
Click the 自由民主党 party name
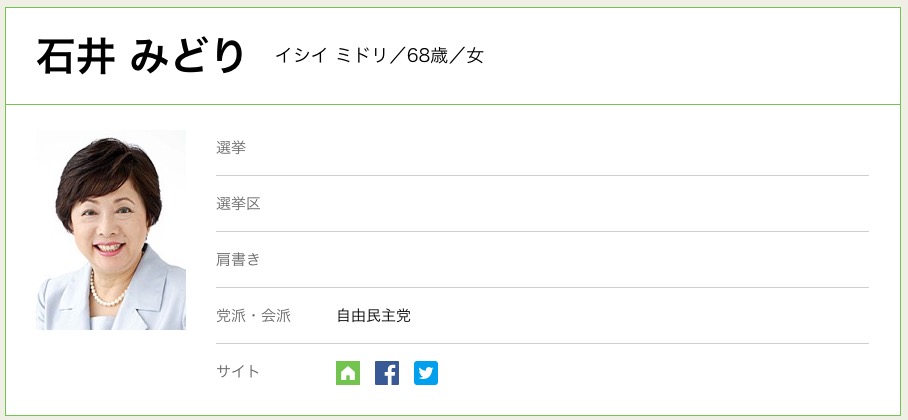click(373, 316)
